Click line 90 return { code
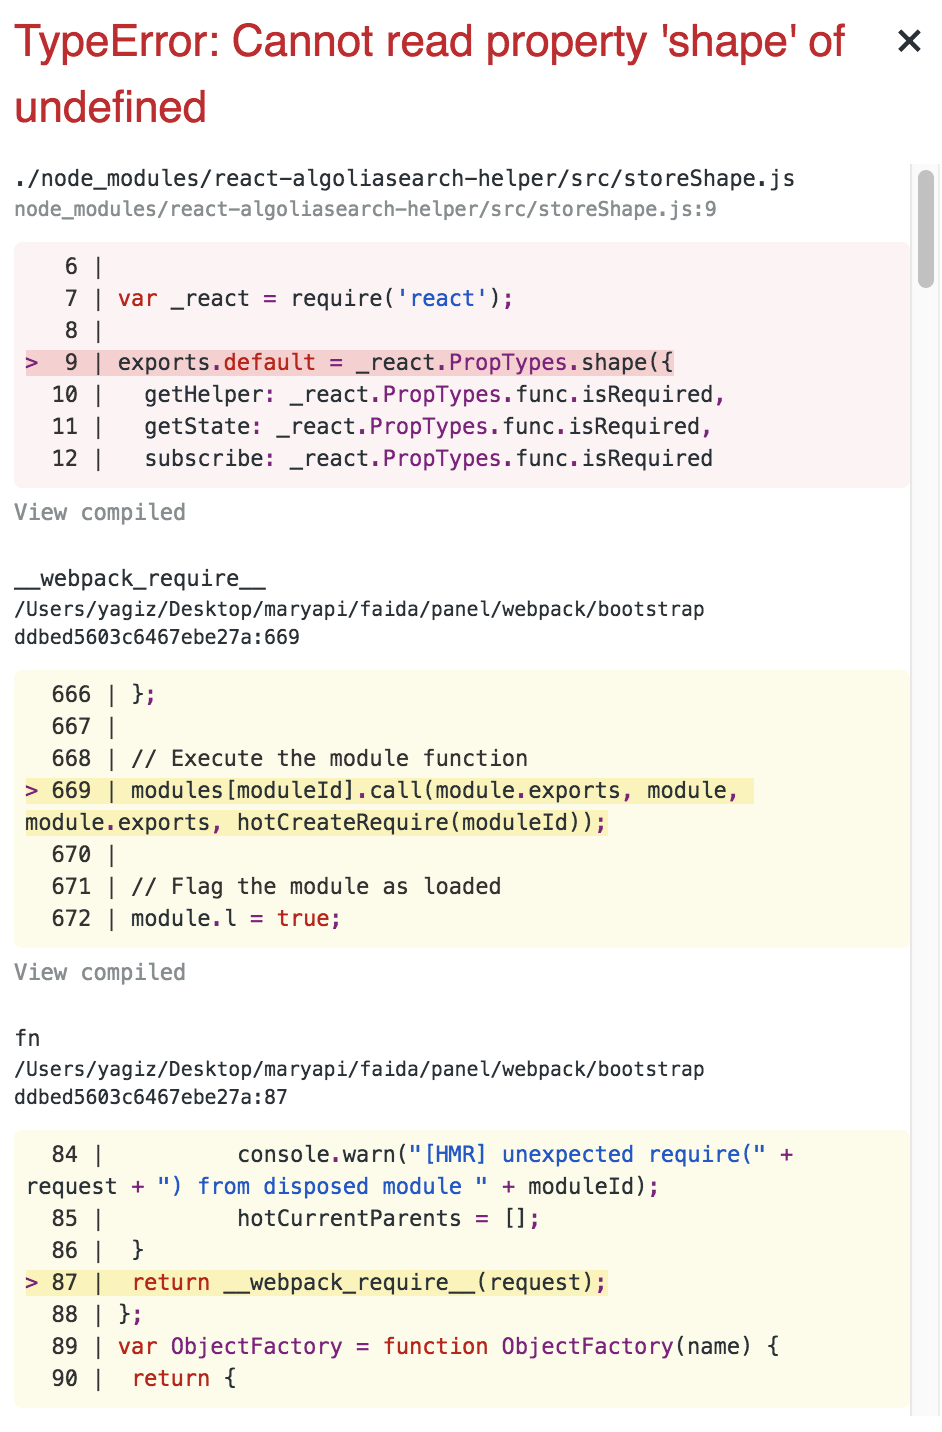 click(x=184, y=1378)
